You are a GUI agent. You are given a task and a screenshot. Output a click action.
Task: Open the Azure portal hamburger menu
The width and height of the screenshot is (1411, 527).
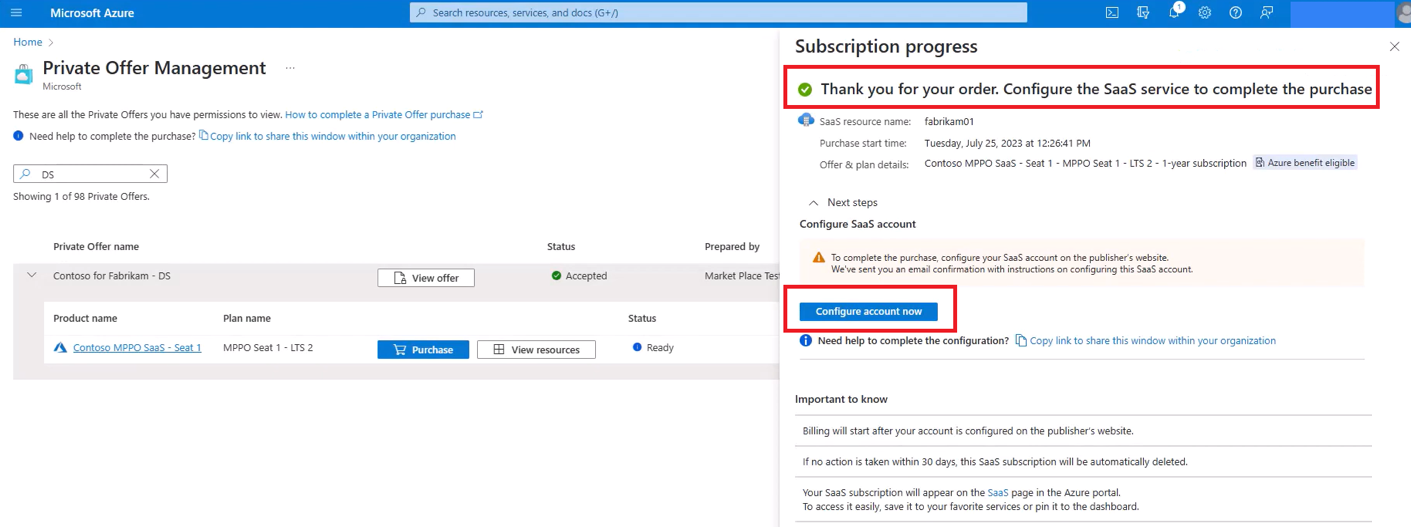pyautogui.click(x=16, y=13)
